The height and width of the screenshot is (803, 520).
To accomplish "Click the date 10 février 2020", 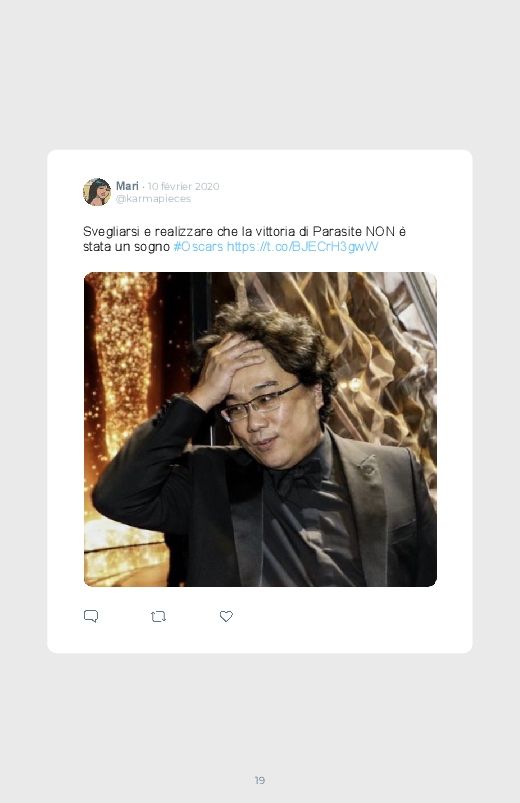I will (x=183, y=186).
